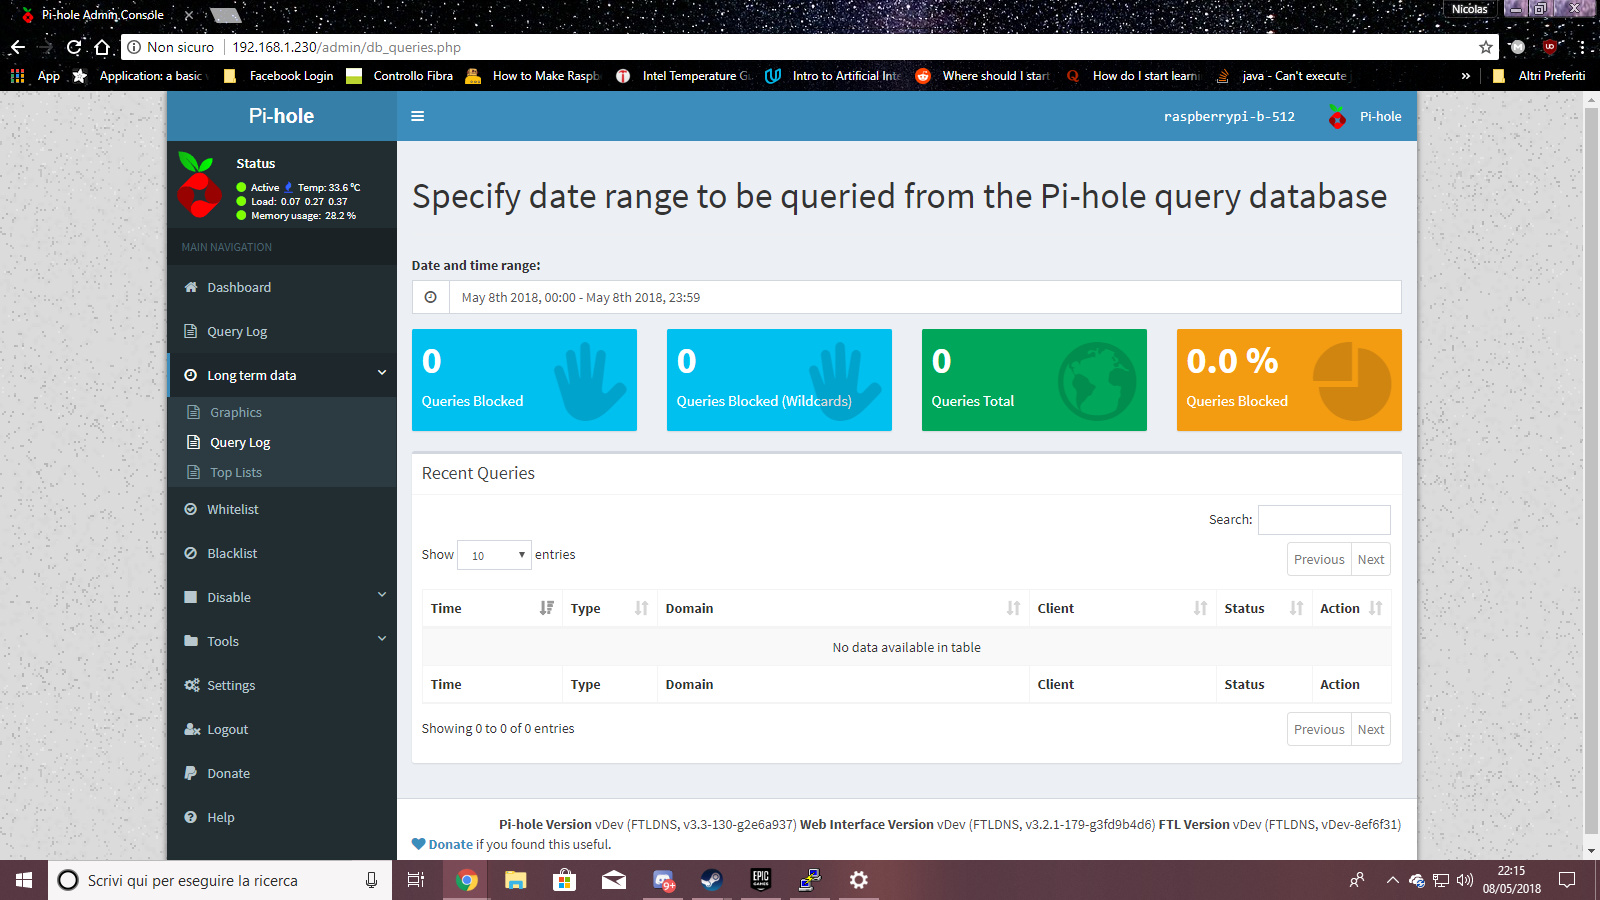Open the App bookmarks shortcut
The height and width of the screenshot is (900, 1600).
coord(36,76)
